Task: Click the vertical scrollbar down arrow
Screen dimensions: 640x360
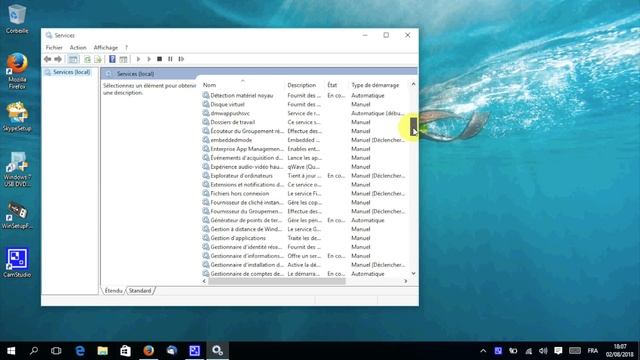Action: (413, 273)
